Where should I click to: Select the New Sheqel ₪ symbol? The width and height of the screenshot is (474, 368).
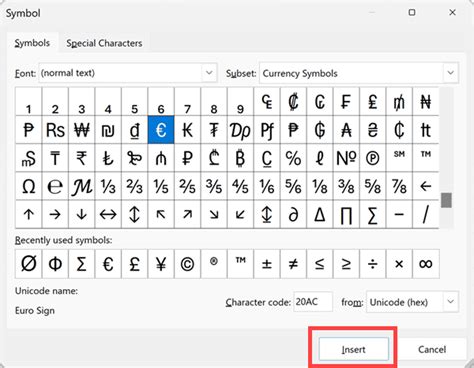[108, 130]
